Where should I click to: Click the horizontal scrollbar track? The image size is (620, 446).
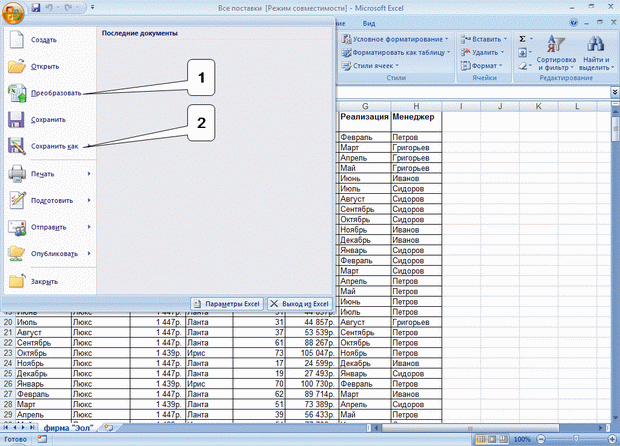coord(488,428)
